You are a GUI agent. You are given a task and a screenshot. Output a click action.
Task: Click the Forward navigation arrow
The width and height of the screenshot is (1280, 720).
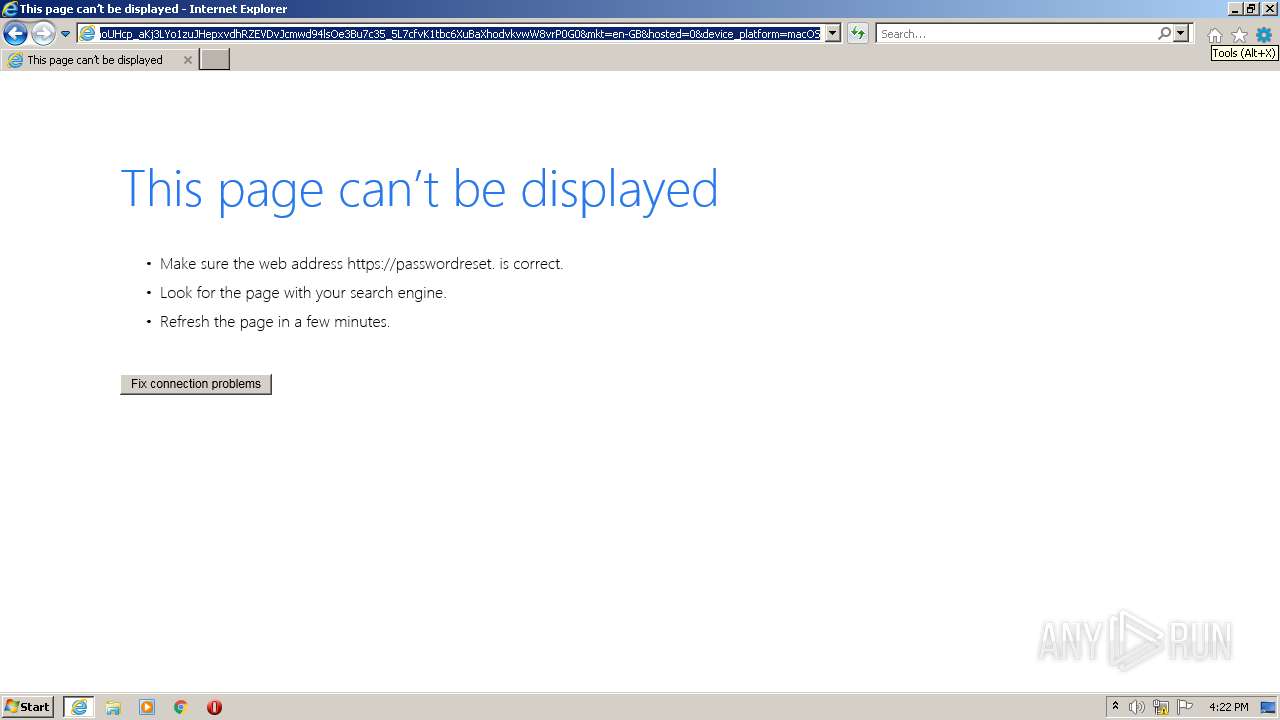click(x=43, y=33)
